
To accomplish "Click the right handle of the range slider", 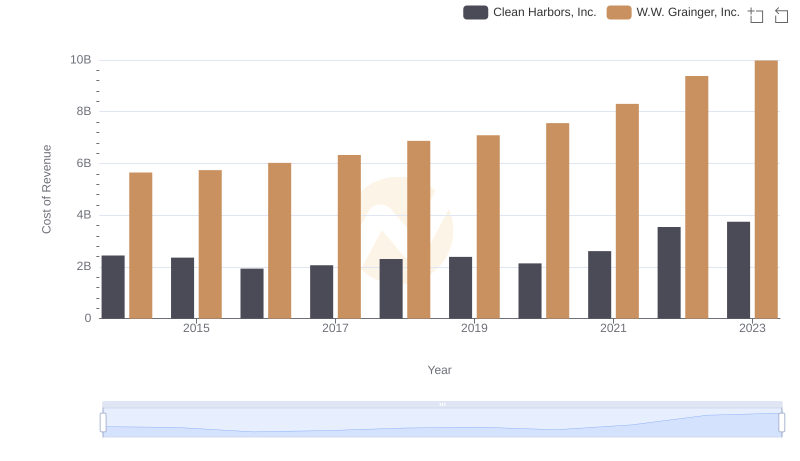I will click(782, 423).
